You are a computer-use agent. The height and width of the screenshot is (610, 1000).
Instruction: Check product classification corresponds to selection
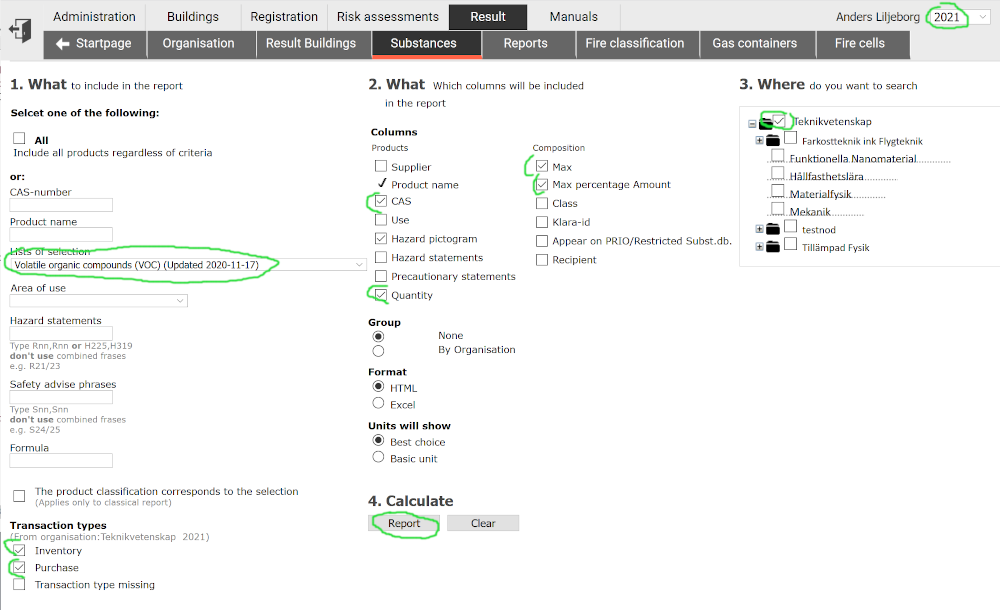19,496
